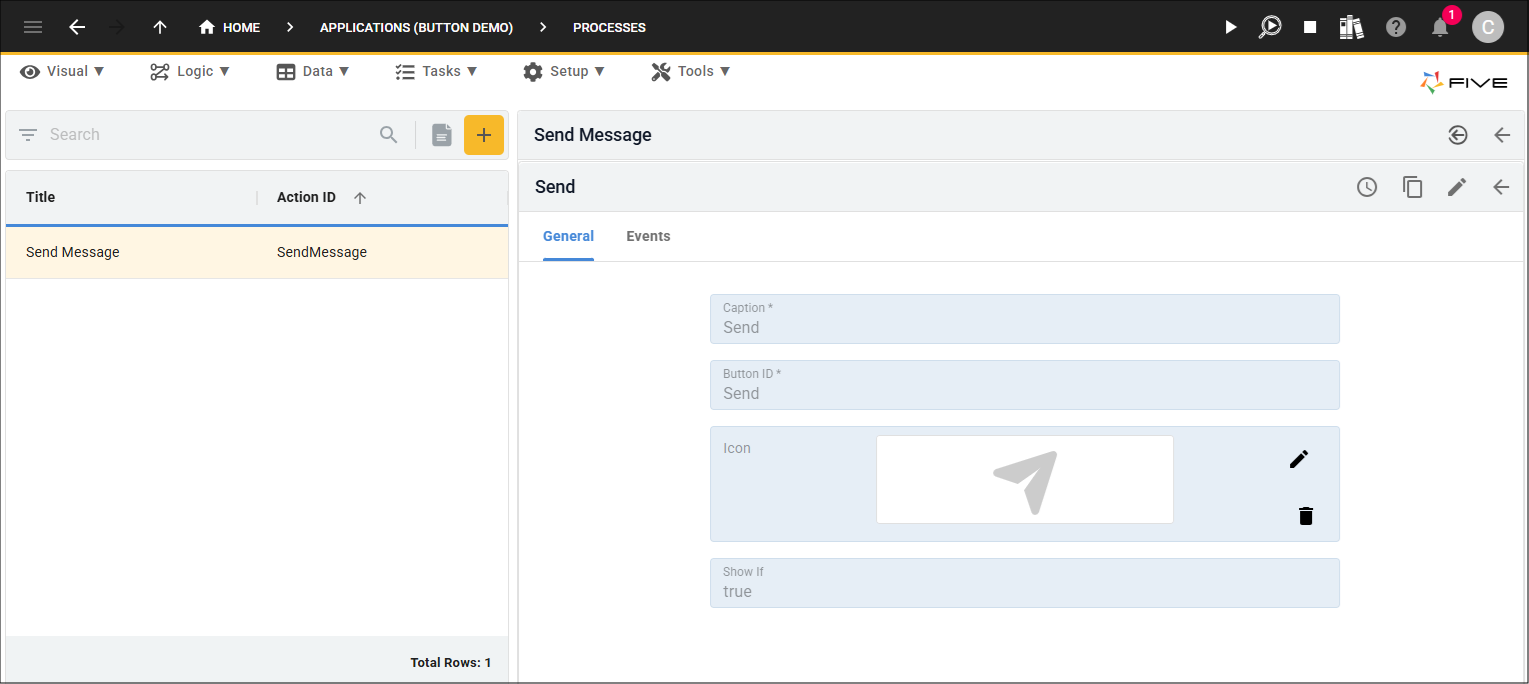Click the circled back-arrow icon in Send Message header
This screenshot has height=684, width=1529.
point(1458,135)
